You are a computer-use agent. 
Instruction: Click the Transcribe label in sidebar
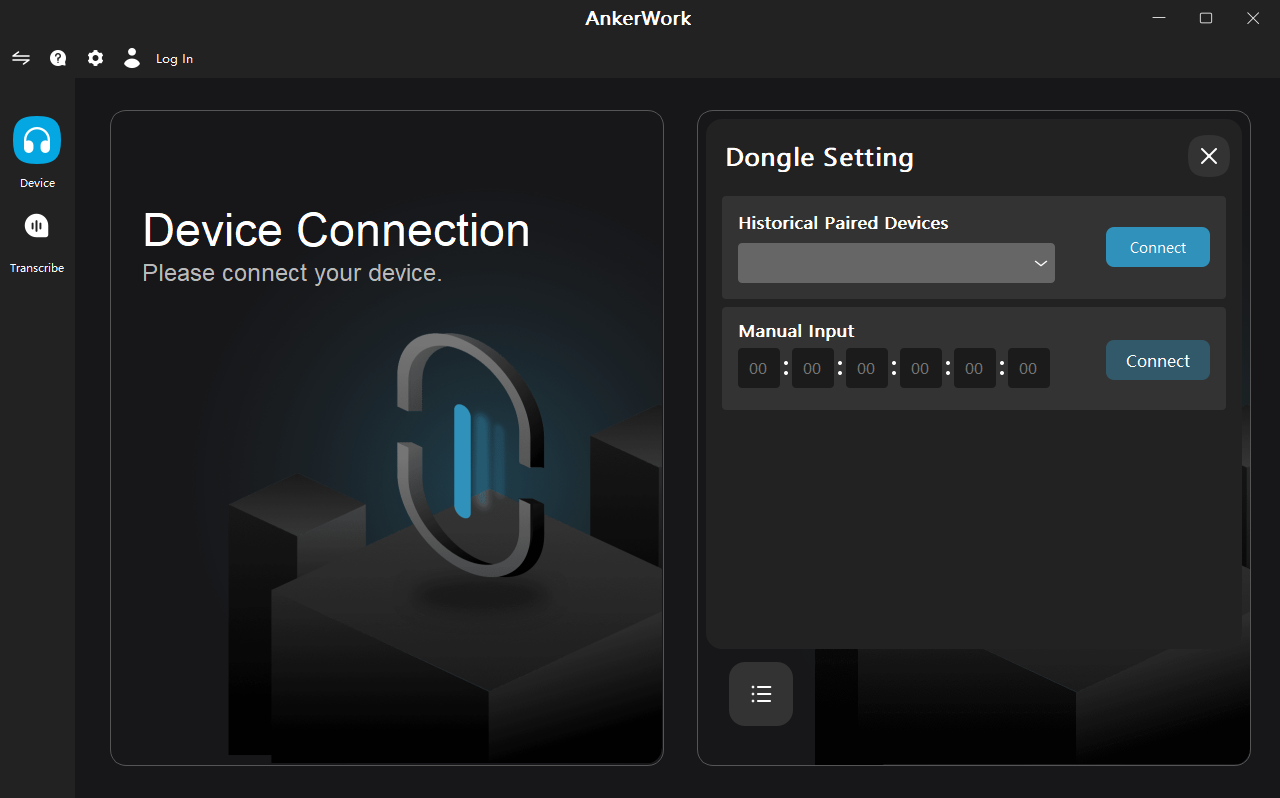click(37, 268)
